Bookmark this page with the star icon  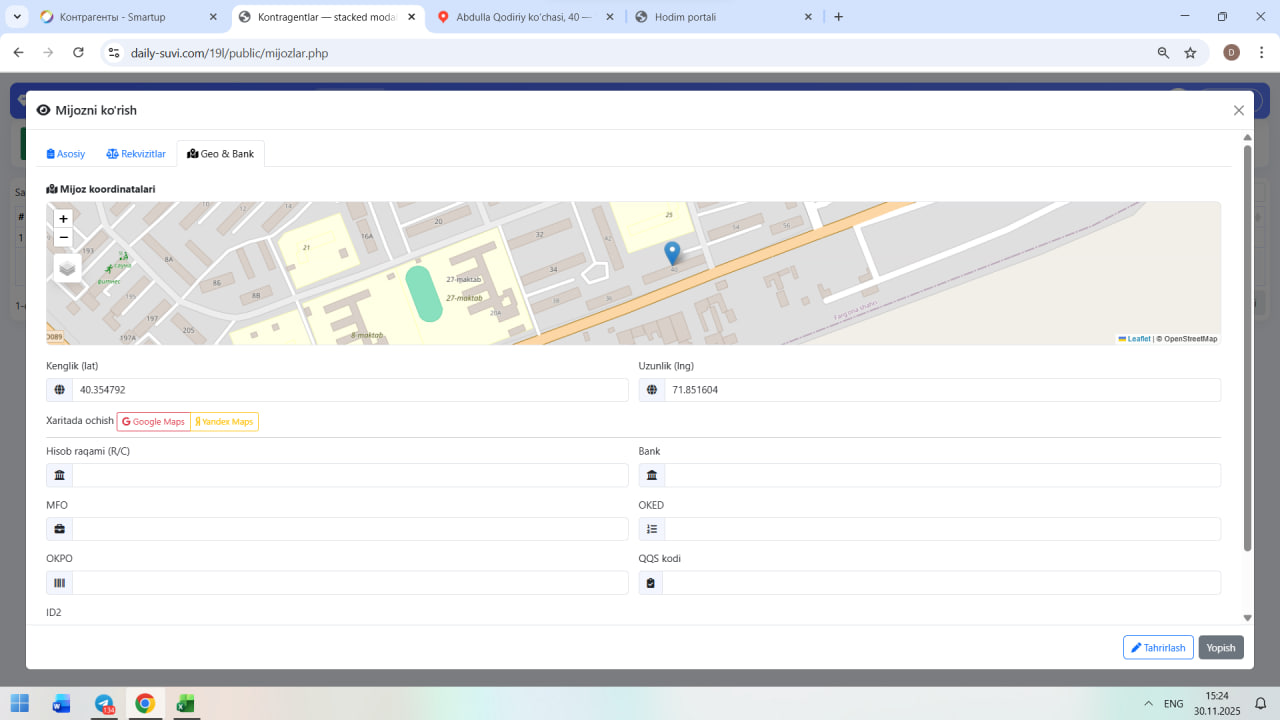[x=1190, y=53]
